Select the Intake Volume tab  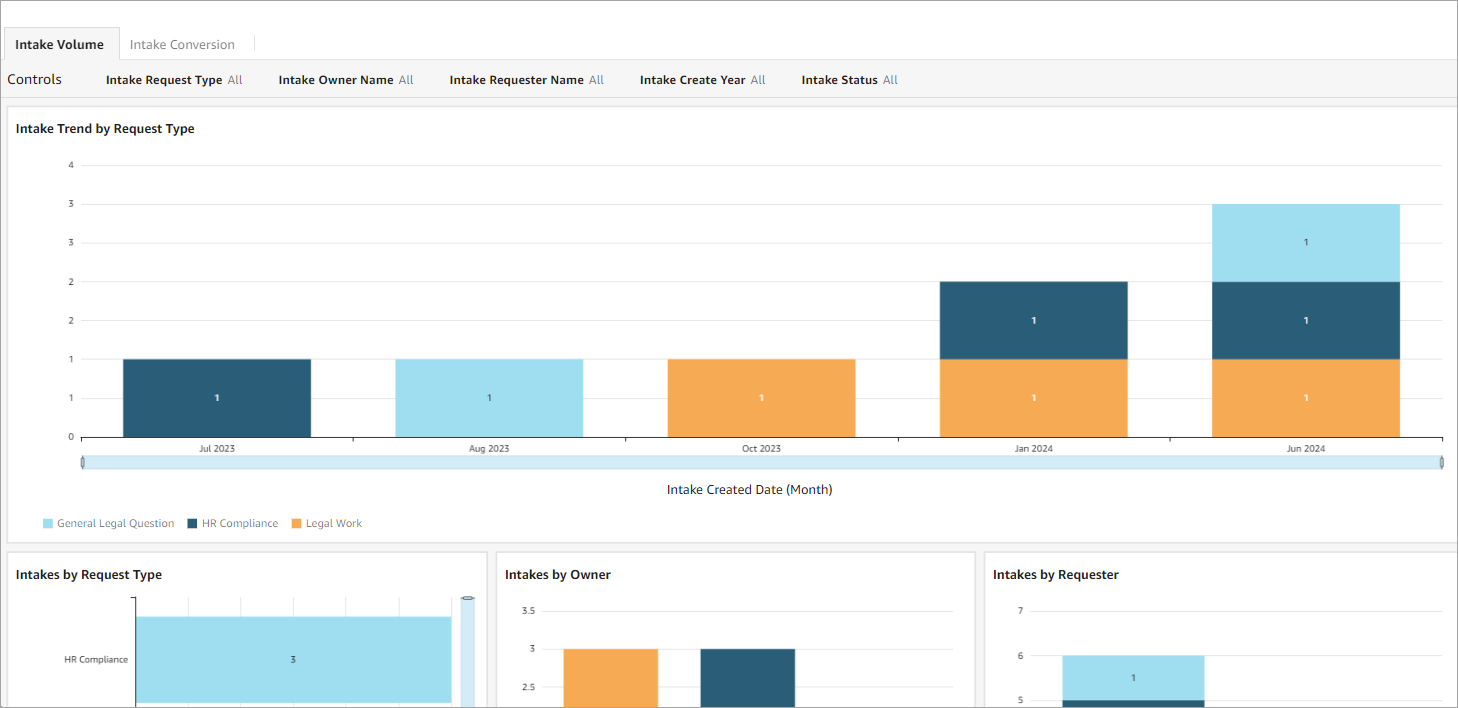(x=60, y=44)
